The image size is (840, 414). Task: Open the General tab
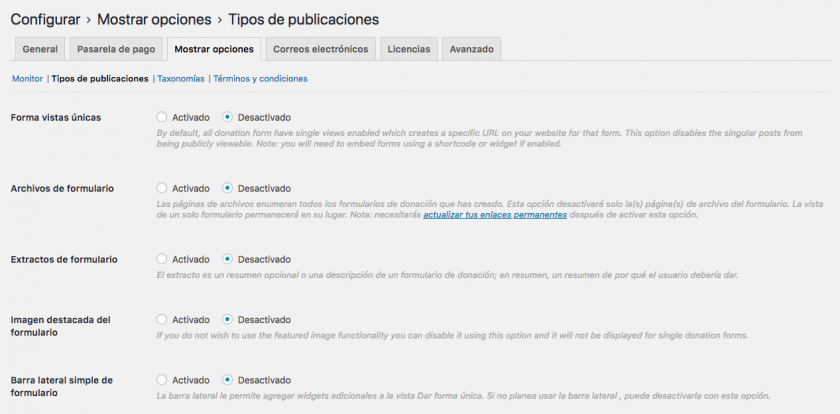[40, 49]
